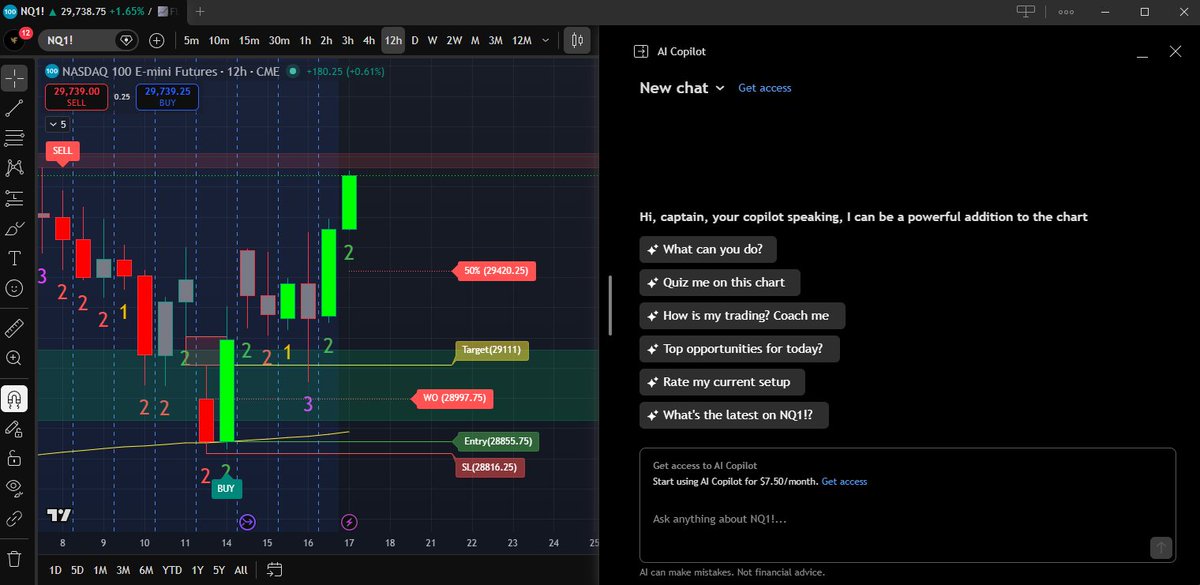Click the red 29,739.00 SELL button
The height and width of the screenshot is (585, 1200).
74,96
